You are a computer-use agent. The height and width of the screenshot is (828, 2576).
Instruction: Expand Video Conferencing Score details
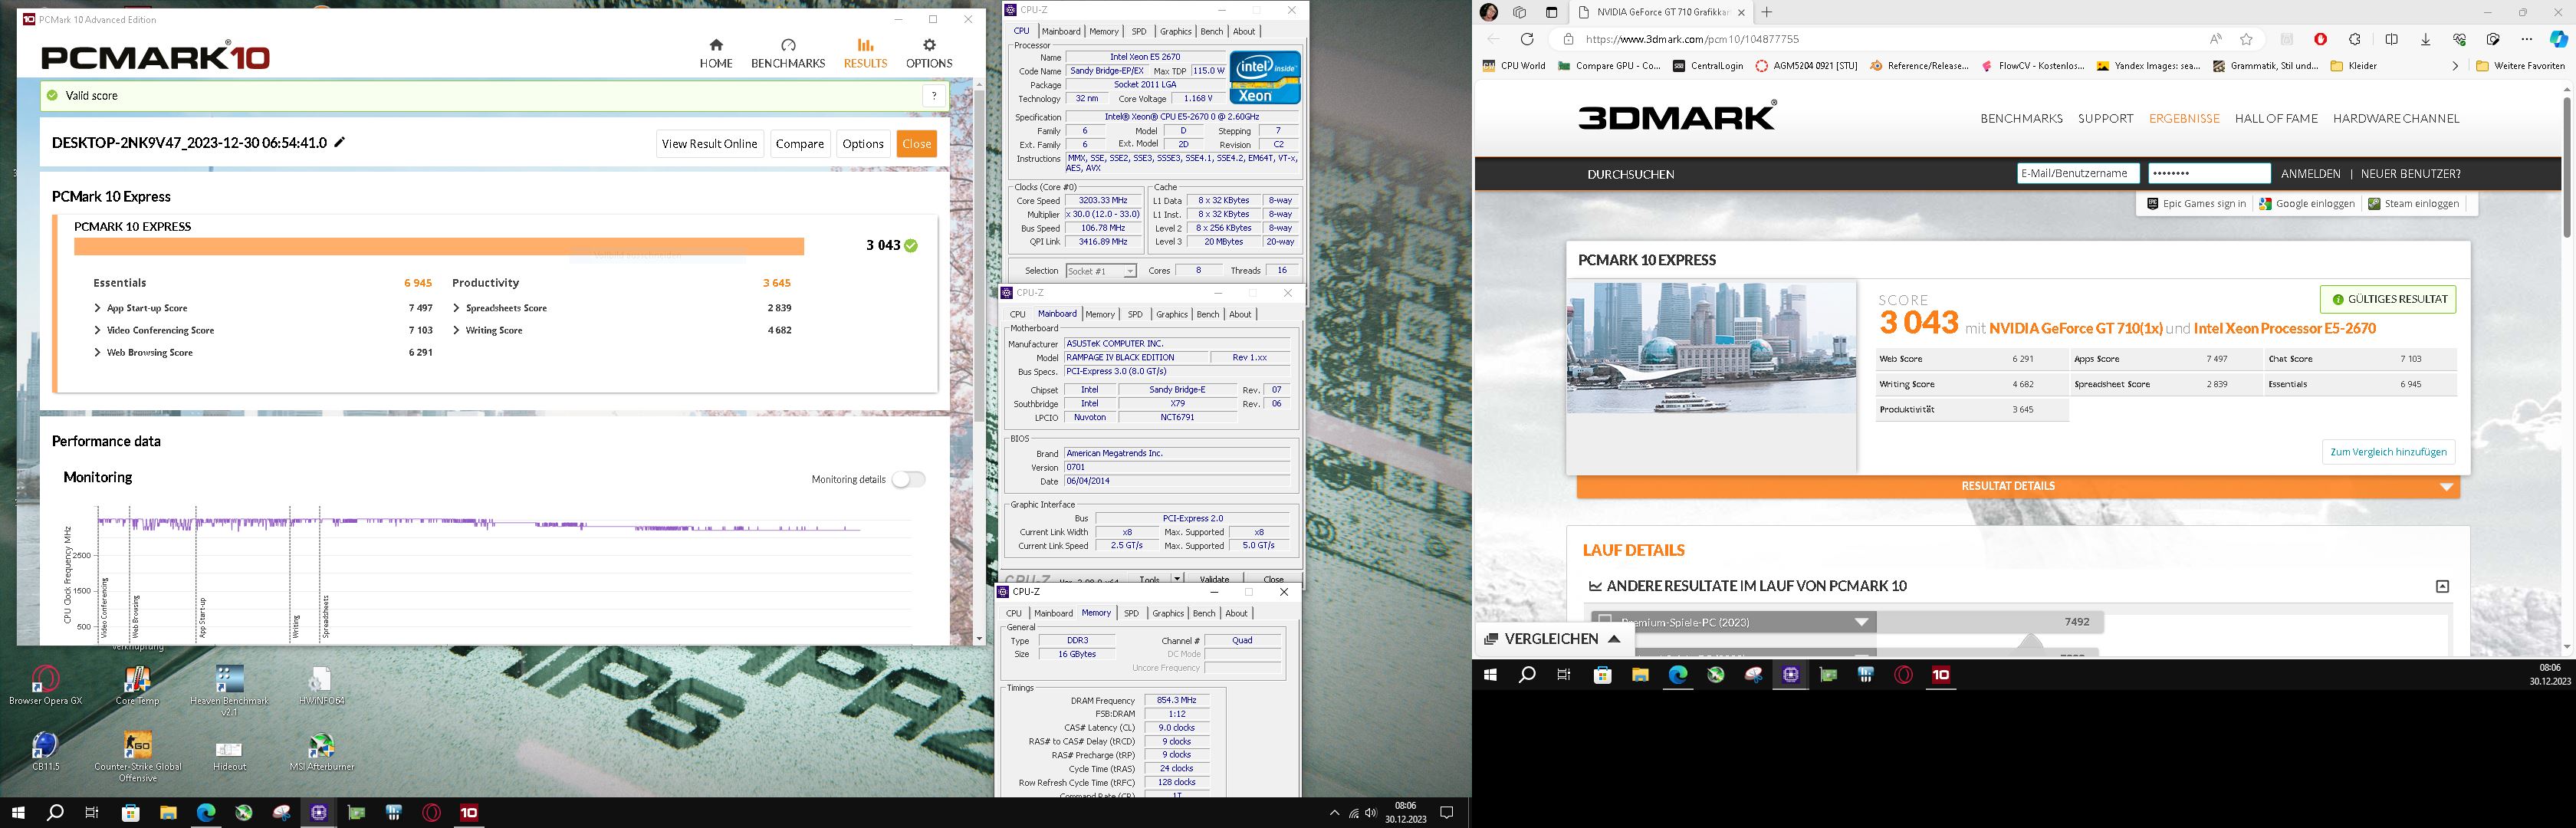pos(97,330)
